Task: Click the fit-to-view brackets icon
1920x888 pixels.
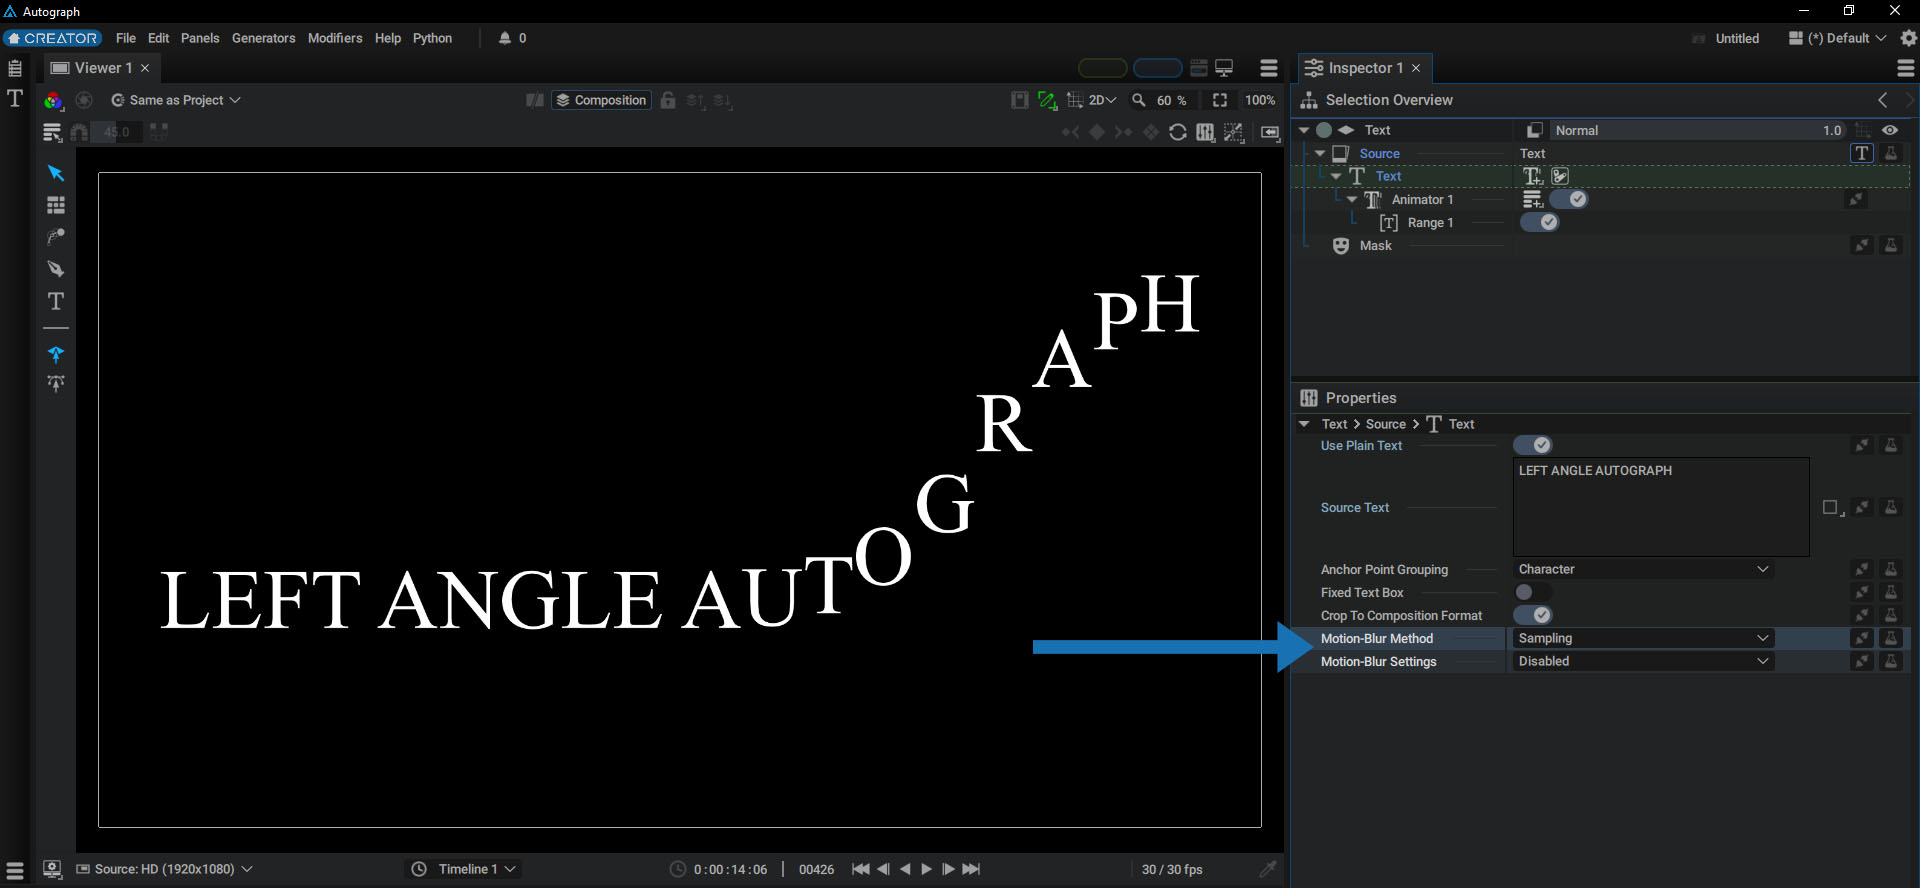Action: point(1220,100)
